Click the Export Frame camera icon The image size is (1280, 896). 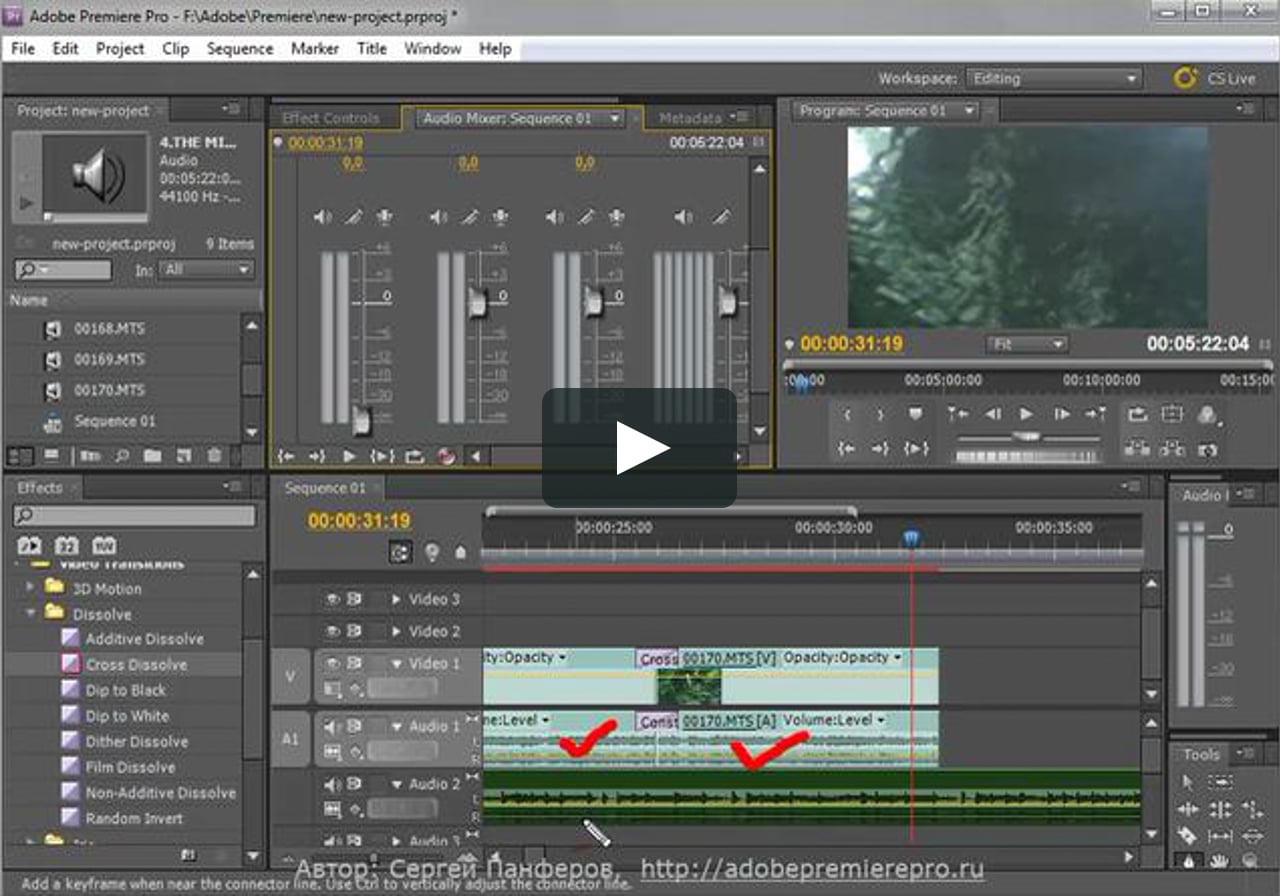1207,449
